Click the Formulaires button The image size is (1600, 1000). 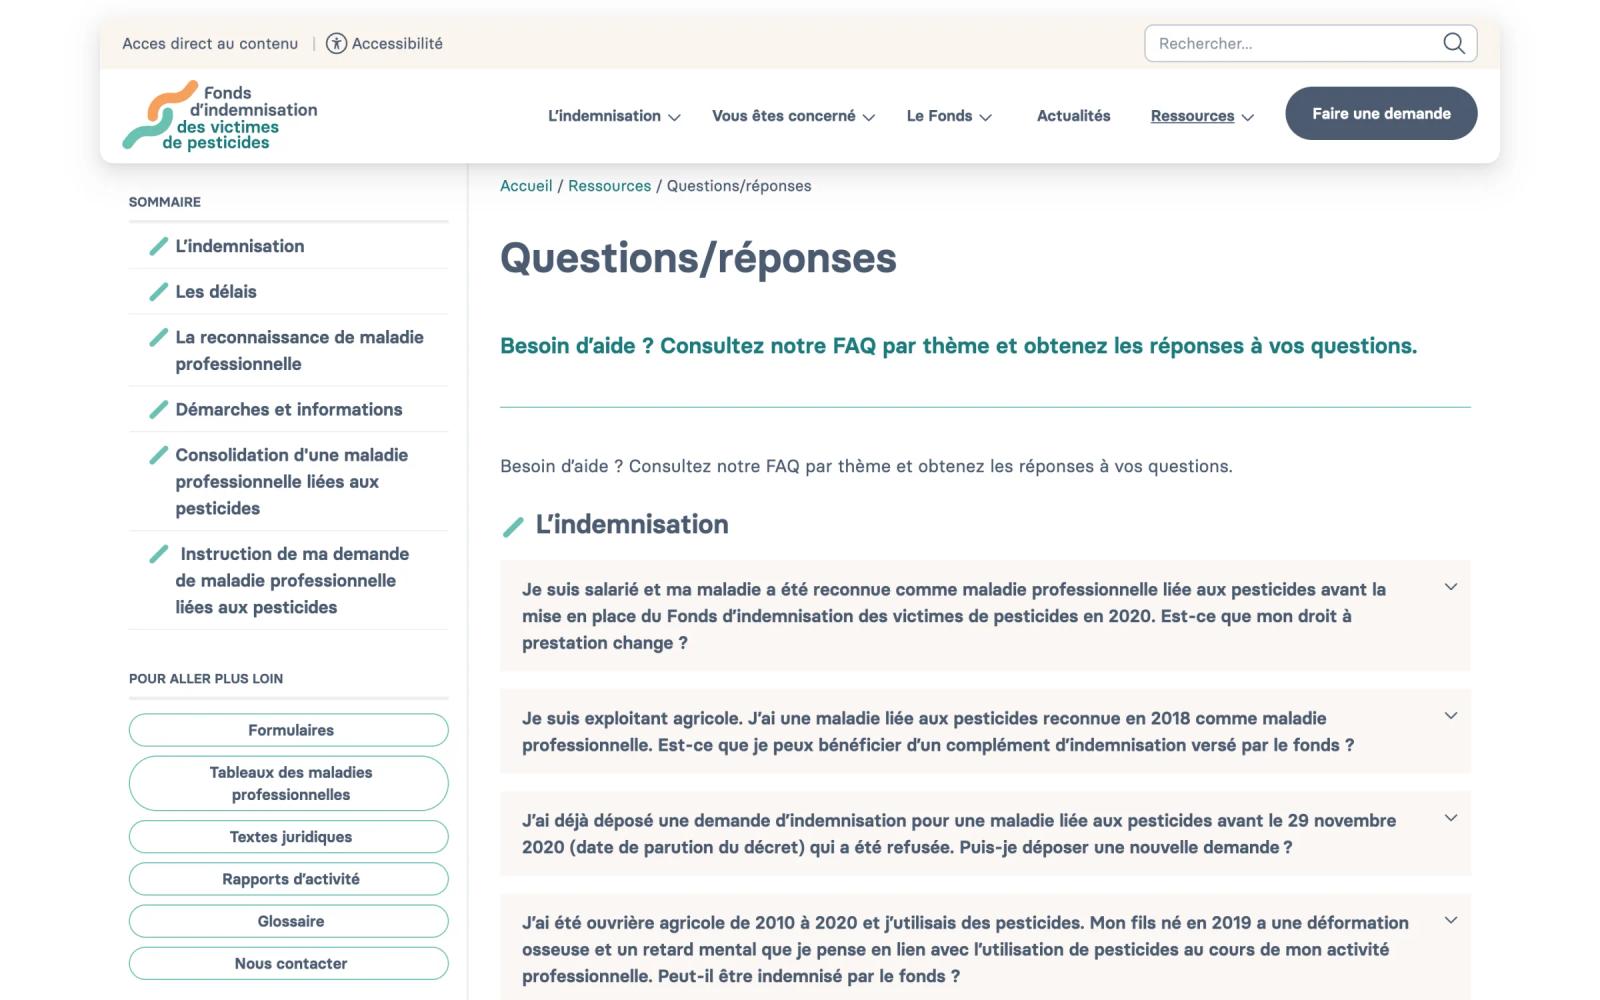point(289,730)
